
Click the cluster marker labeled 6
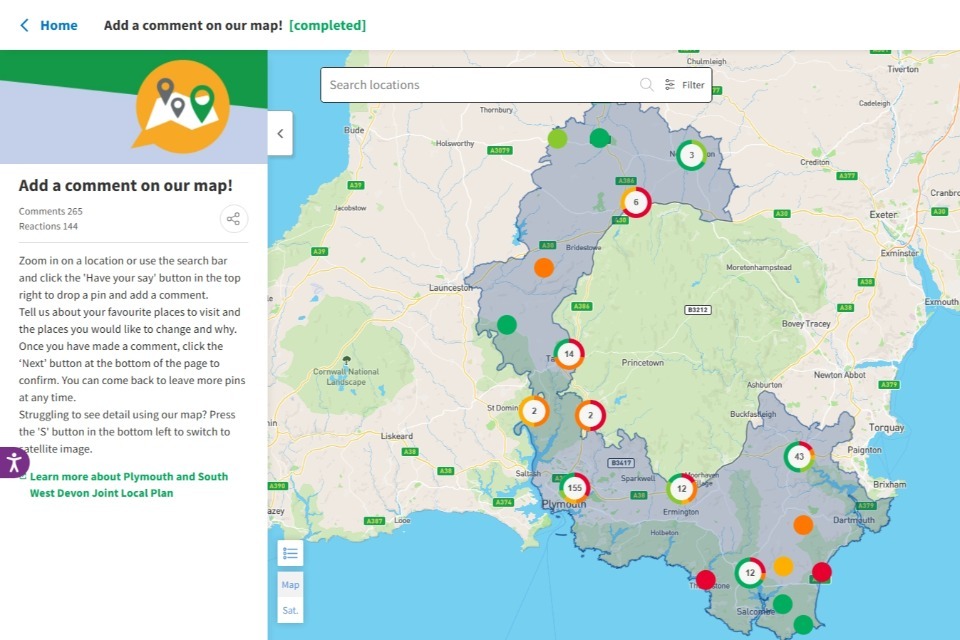point(636,202)
